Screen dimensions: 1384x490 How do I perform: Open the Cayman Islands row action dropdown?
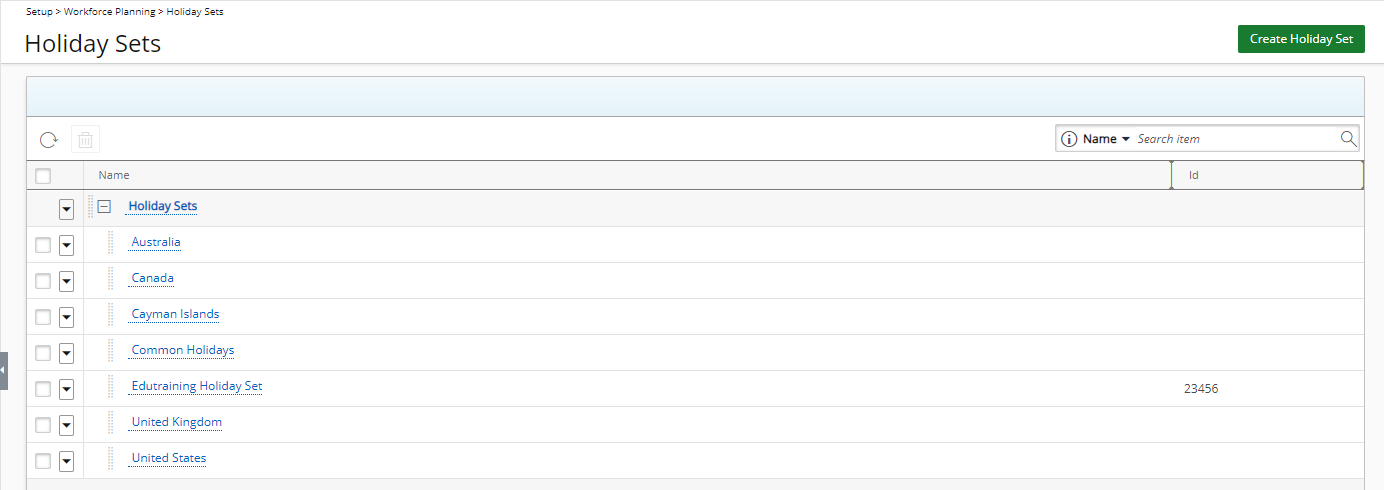[x=67, y=317]
